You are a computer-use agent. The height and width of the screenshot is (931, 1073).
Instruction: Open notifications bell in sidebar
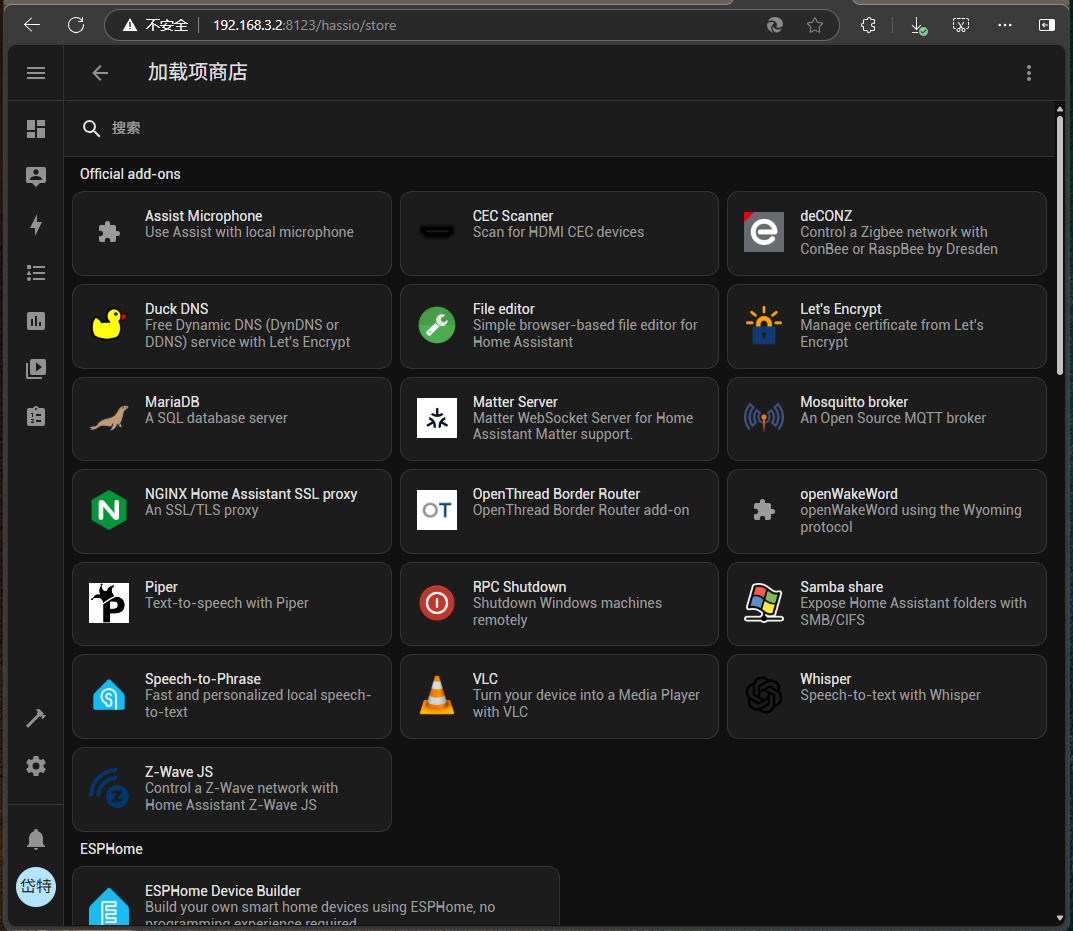36,839
